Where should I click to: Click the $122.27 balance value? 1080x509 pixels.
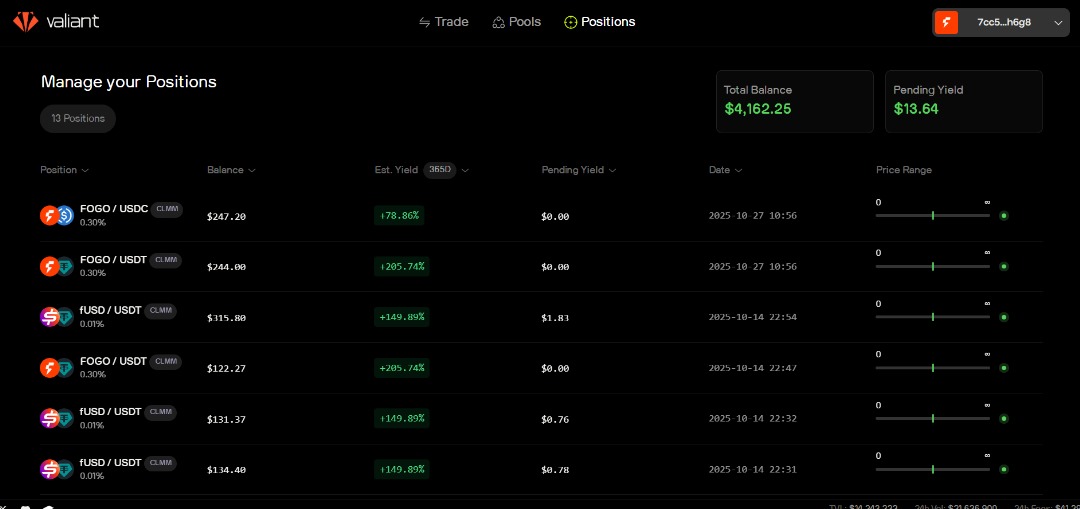[226, 368]
